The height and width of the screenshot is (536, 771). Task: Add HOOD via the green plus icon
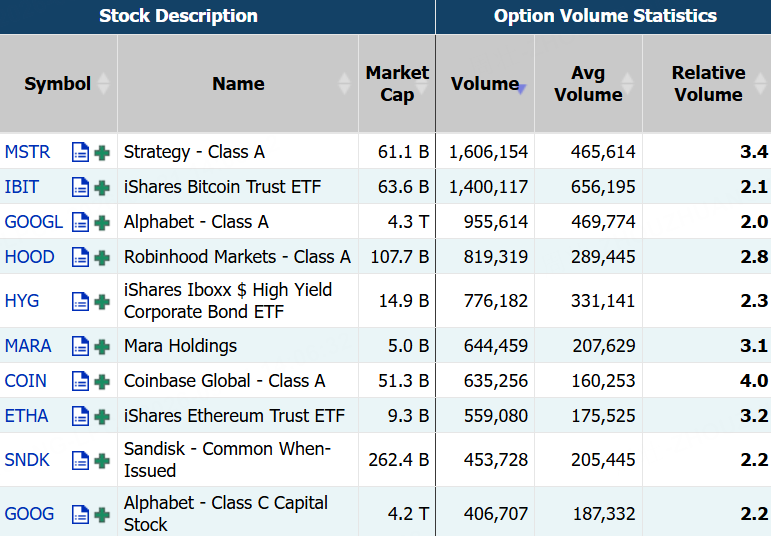coord(102,258)
